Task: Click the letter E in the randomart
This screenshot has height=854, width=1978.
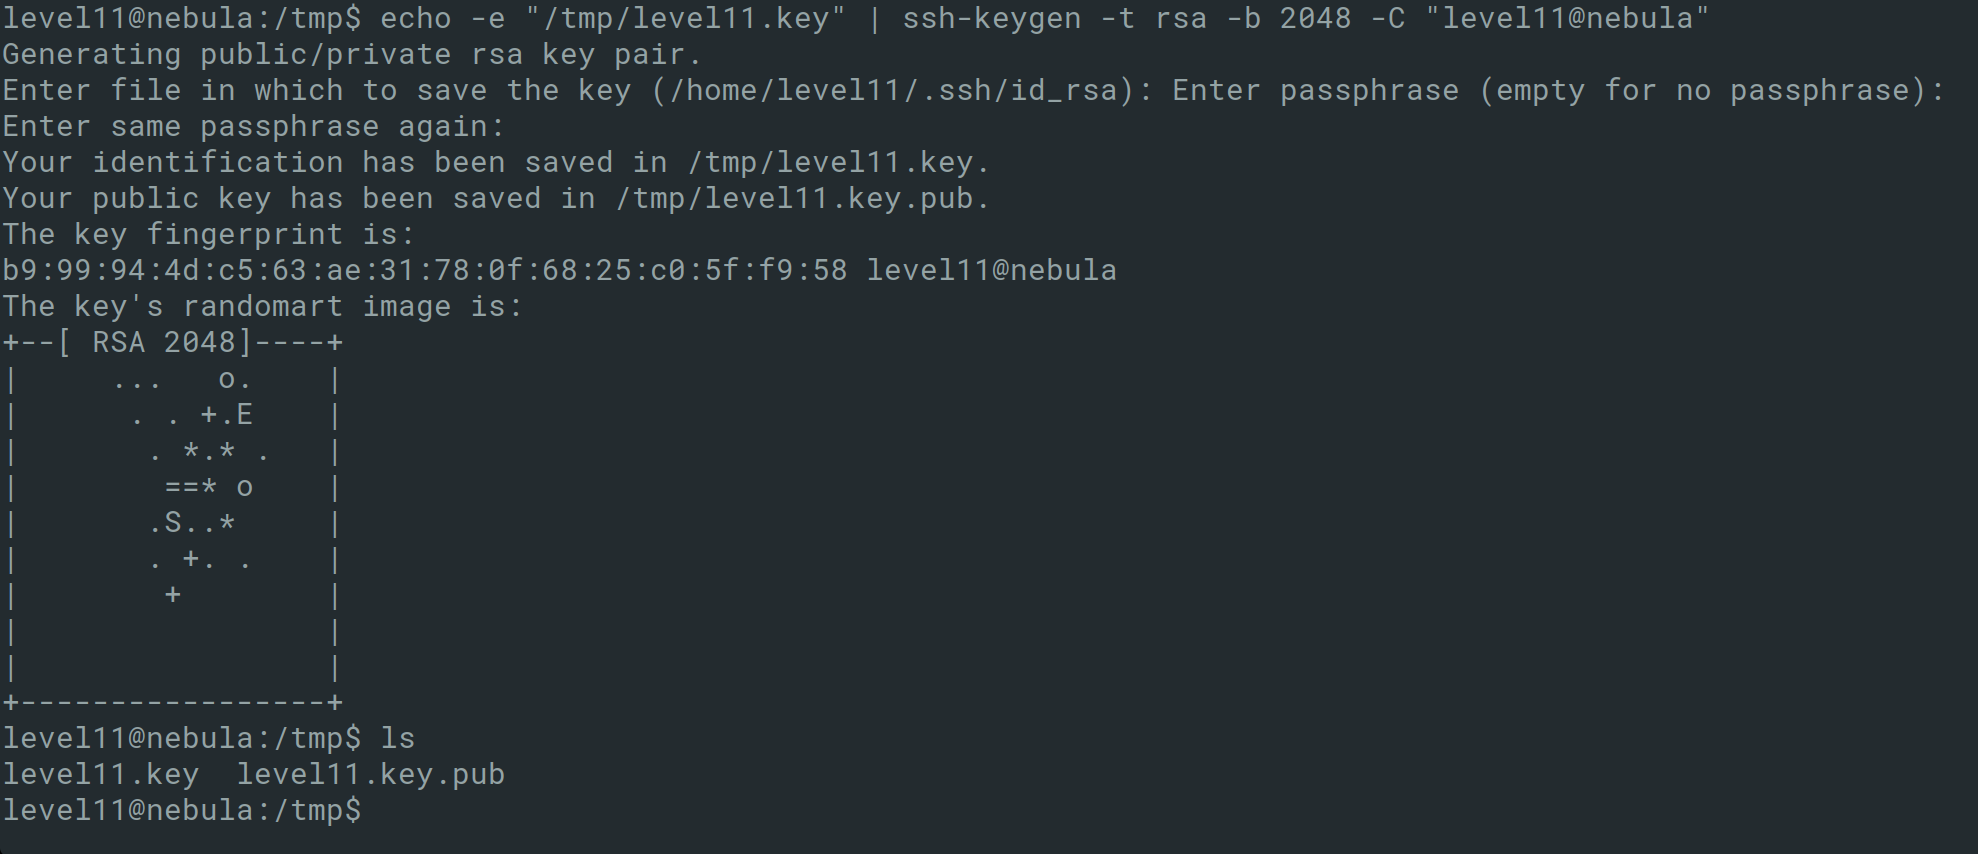Action: tap(245, 414)
